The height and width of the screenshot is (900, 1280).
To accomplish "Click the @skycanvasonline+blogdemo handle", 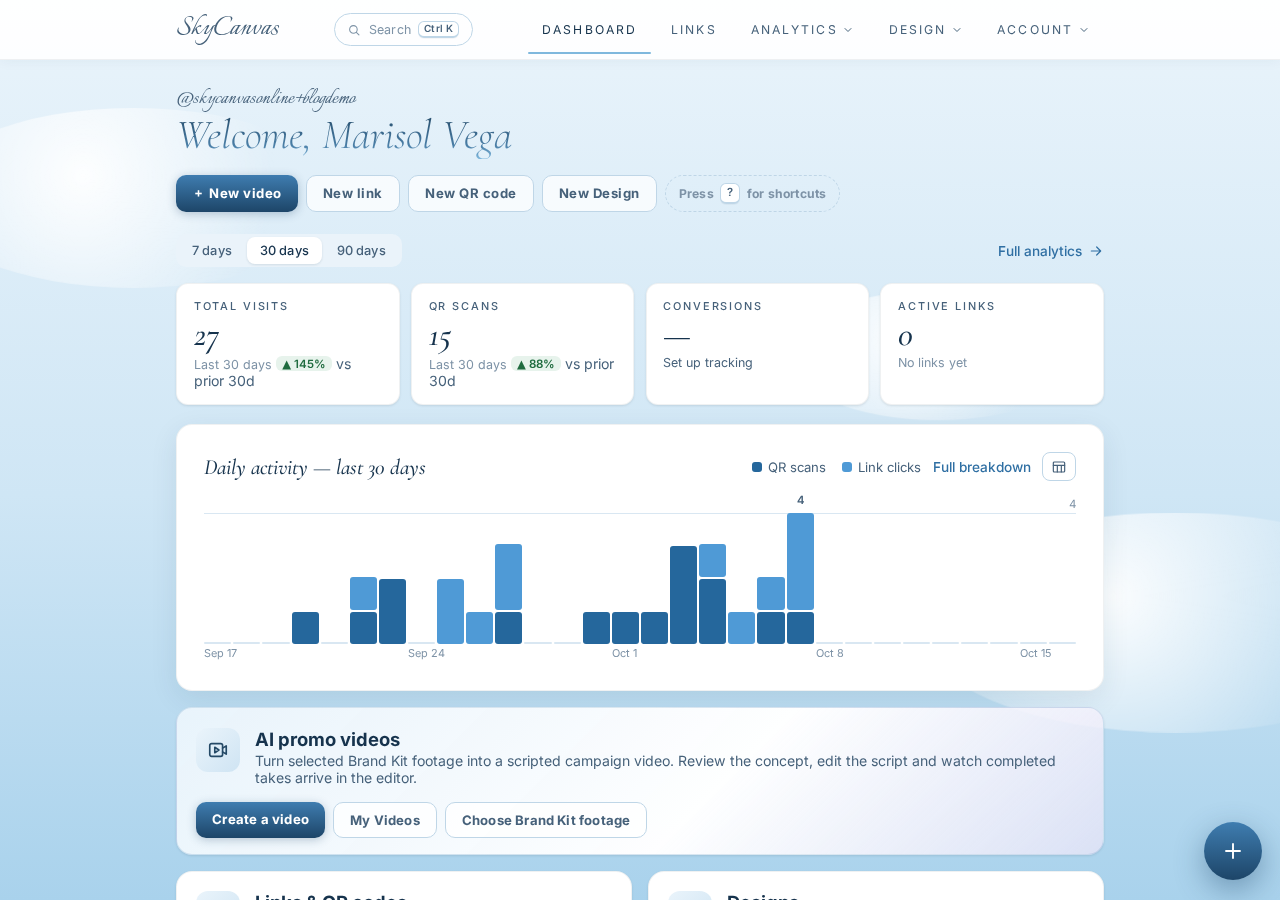I will [x=266, y=98].
